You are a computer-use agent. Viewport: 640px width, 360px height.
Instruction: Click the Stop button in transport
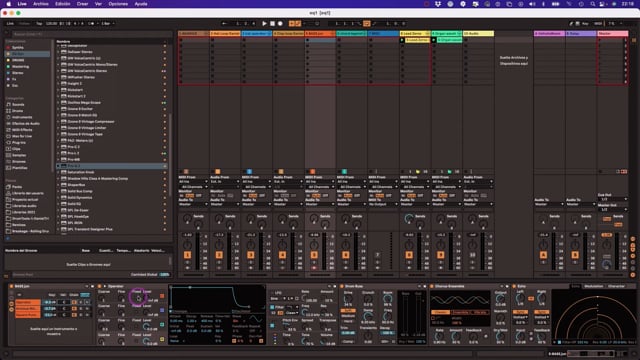pyautogui.click(x=273, y=24)
